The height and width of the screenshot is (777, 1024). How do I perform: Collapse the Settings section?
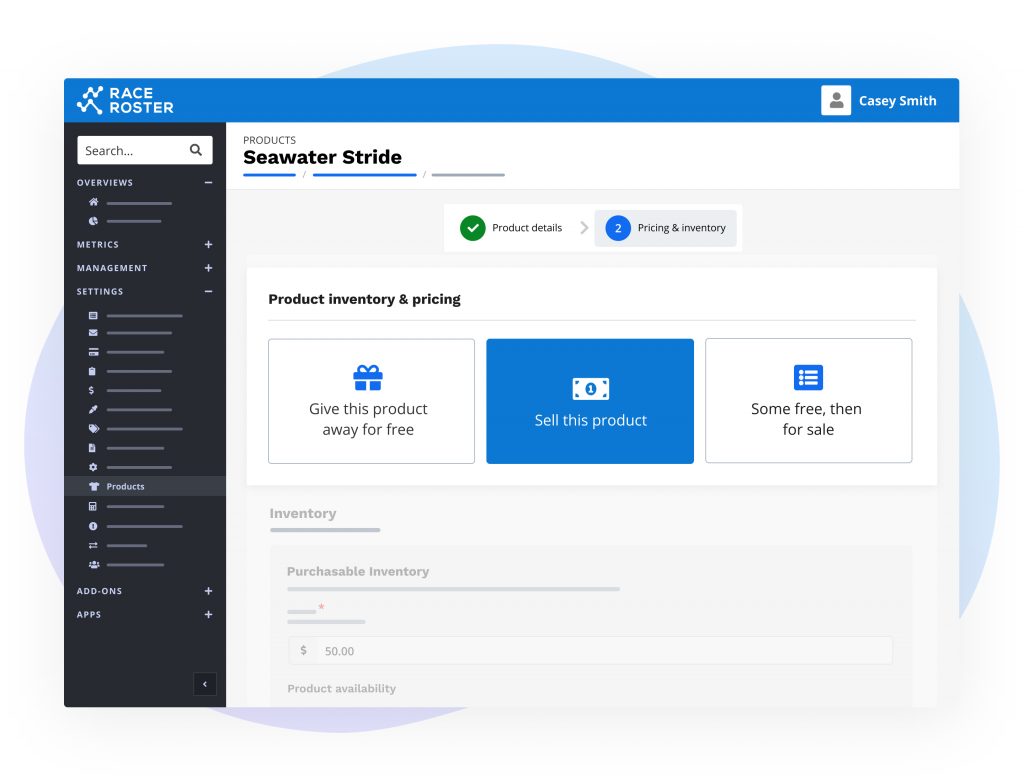pos(208,292)
